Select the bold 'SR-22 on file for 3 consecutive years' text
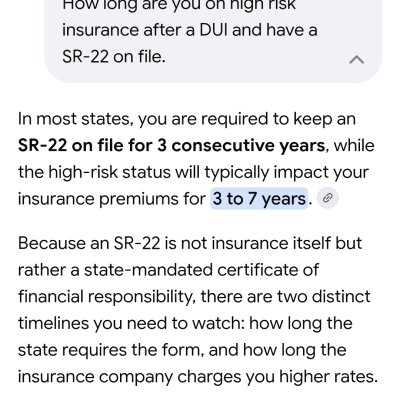Image resolution: width=400 pixels, height=400 pixels. click(x=172, y=146)
